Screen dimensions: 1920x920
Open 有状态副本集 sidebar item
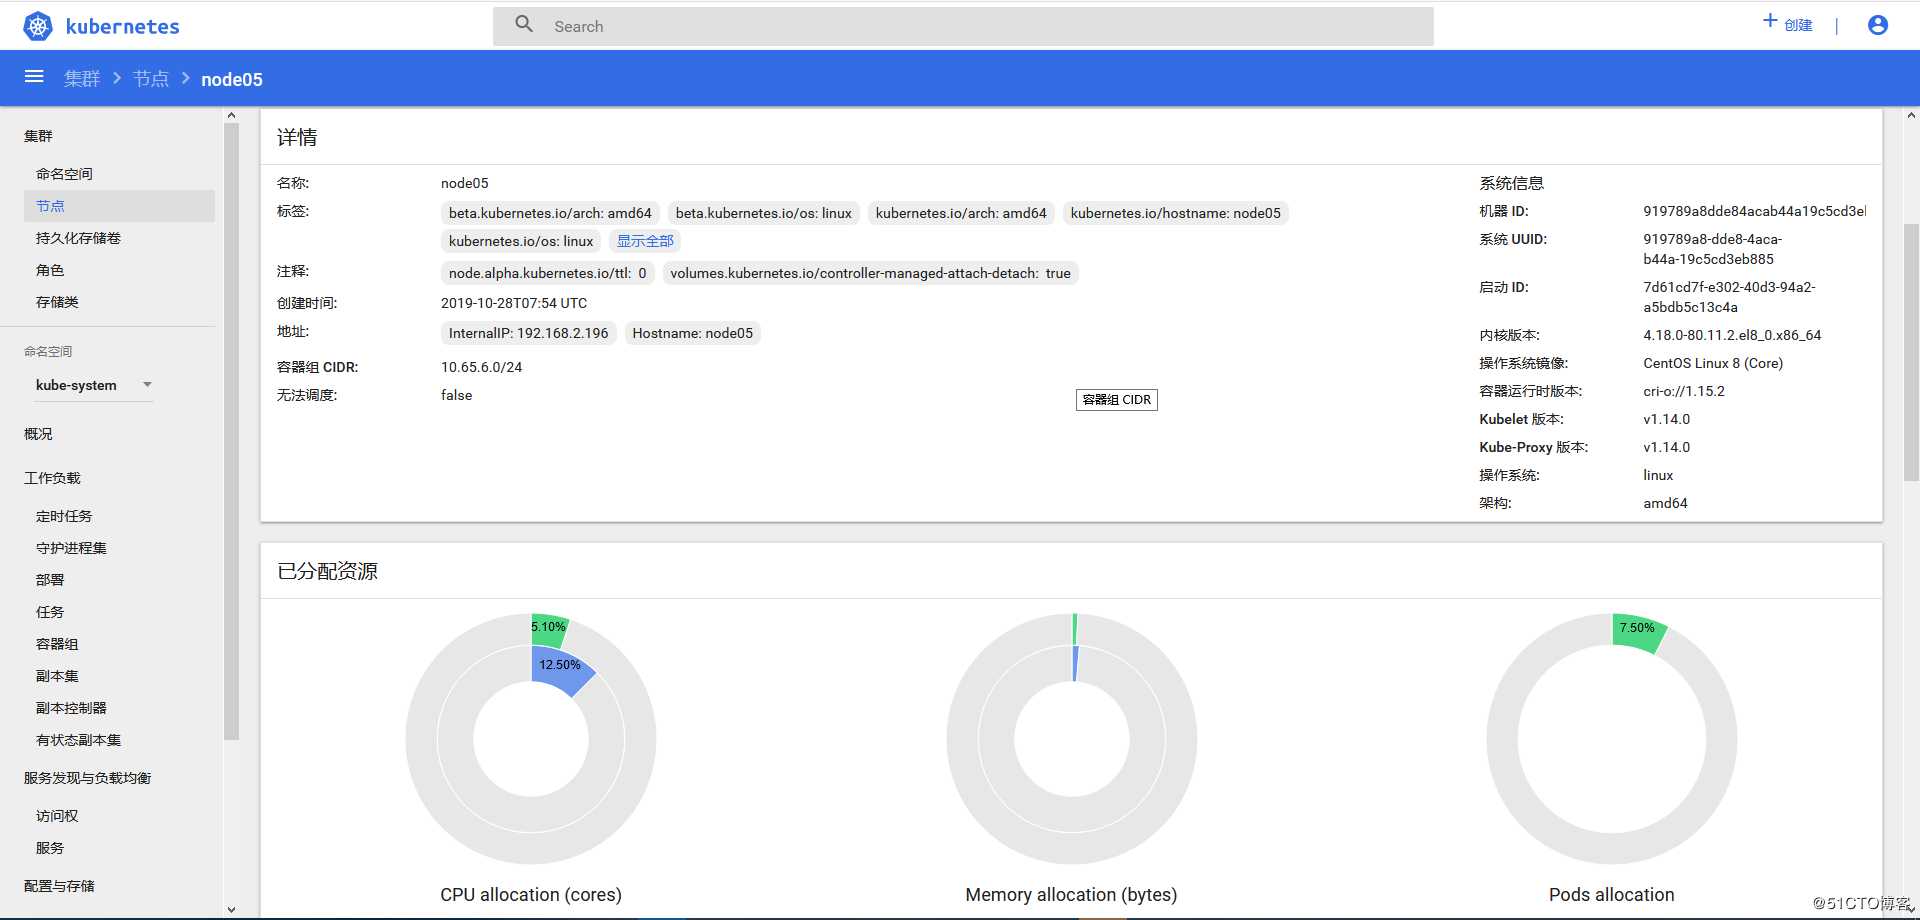(78, 740)
